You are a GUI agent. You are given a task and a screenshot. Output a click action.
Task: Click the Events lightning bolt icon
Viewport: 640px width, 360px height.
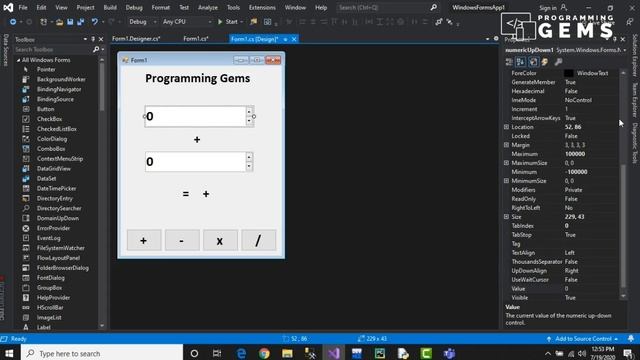coord(545,62)
